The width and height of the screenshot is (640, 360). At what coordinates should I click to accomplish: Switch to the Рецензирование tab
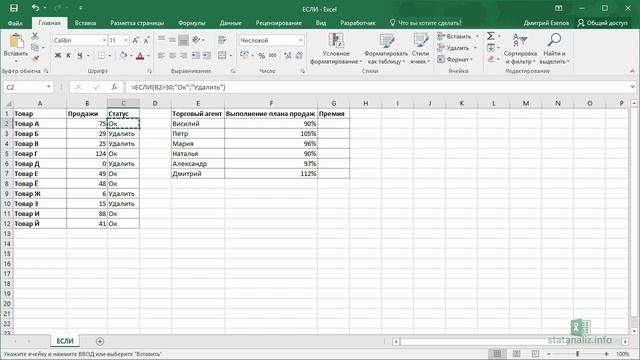coord(278,23)
